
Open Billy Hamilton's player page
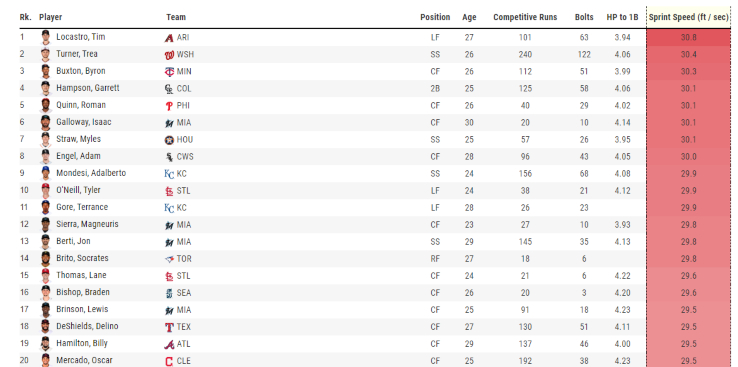[82, 343]
